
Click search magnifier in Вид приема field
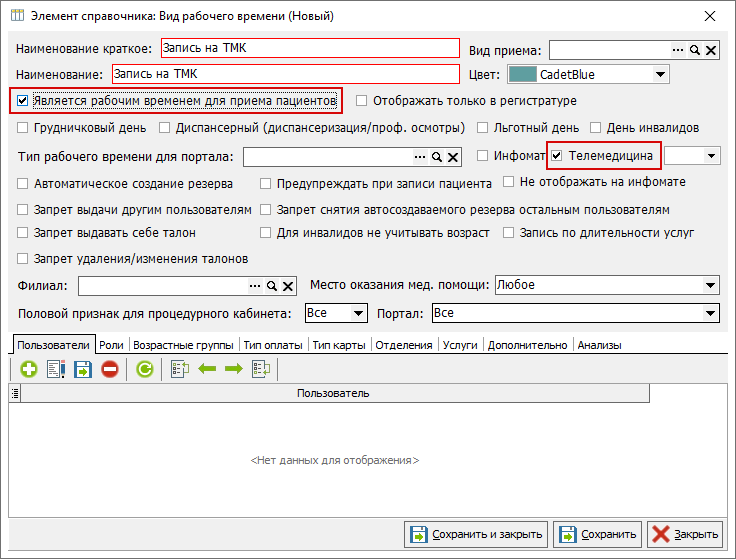pos(695,50)
